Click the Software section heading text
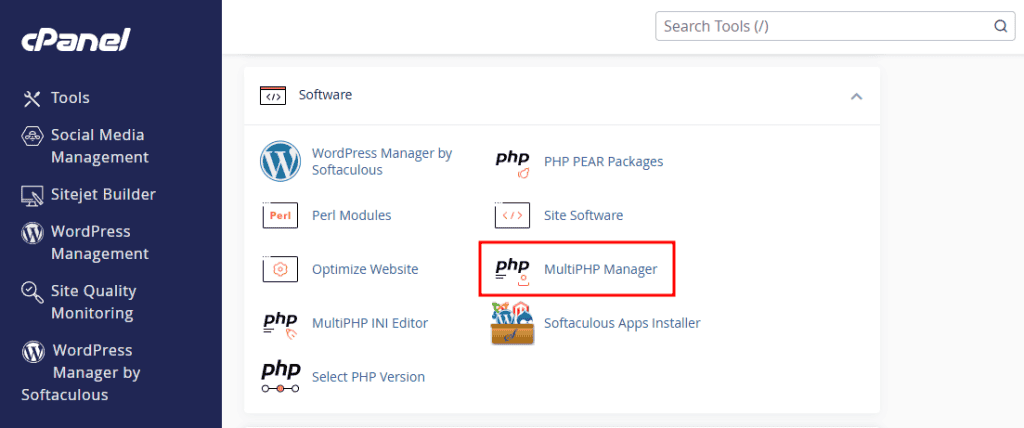This screenshot has height=428, width=1024. [325, 95]
